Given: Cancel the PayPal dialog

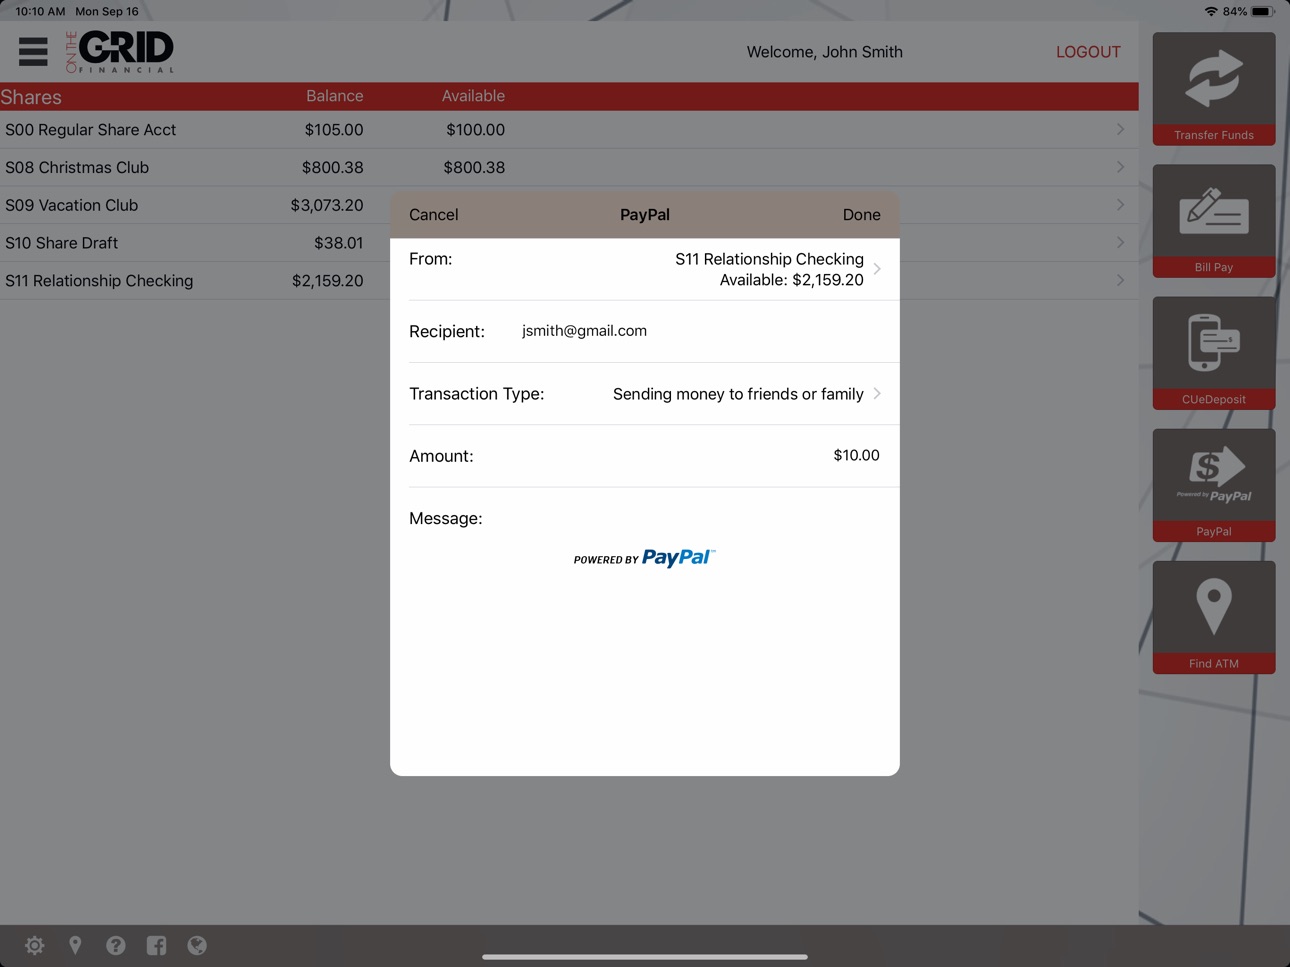Looking at the screenshot, I should tap(434, 215).
